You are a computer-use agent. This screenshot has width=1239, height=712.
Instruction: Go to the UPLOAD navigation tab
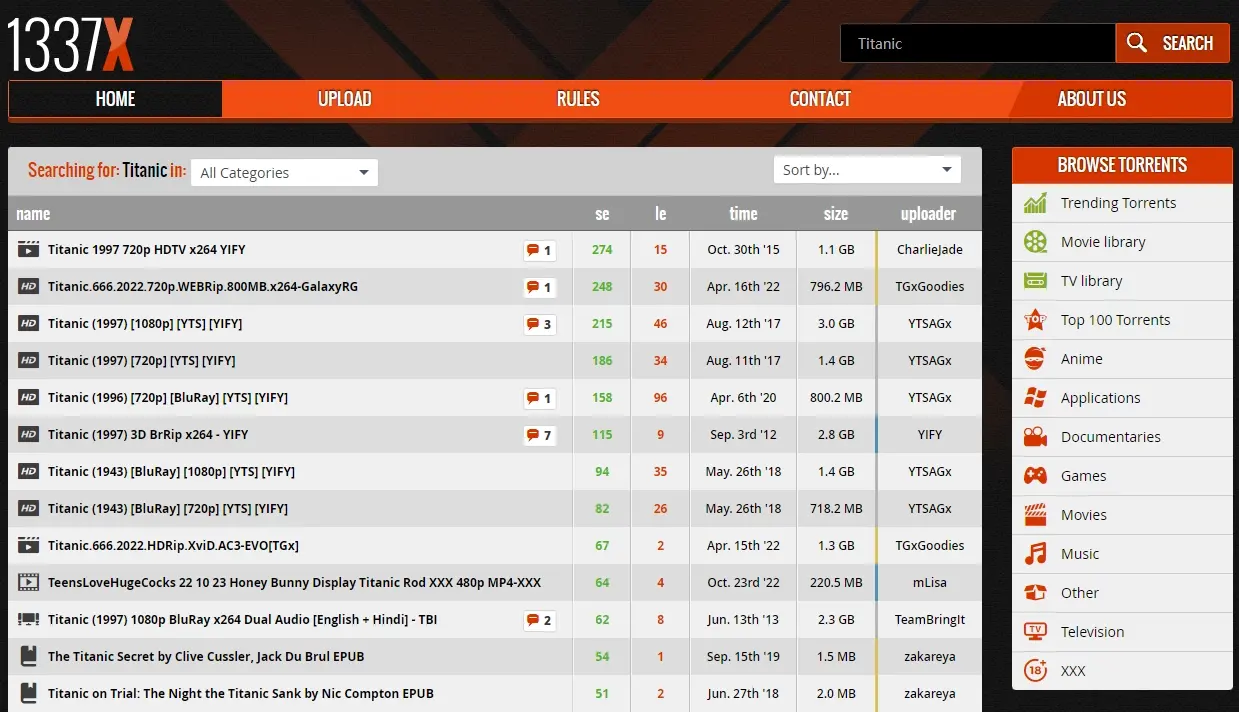[344, 99]
